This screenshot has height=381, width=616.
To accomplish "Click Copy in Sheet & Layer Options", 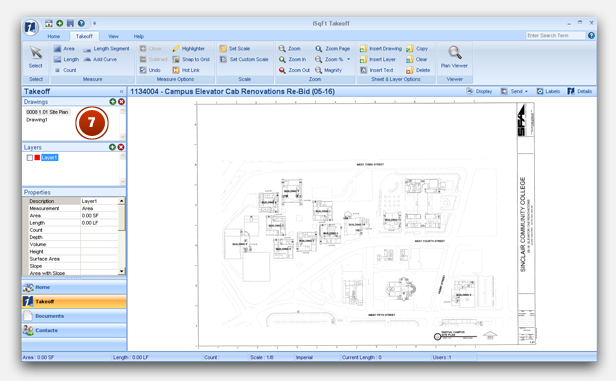I will point(417,49).
